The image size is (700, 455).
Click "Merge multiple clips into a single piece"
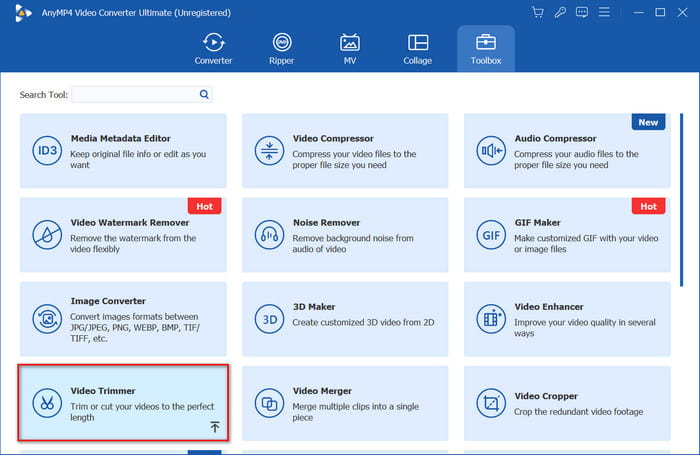(356, 412)
